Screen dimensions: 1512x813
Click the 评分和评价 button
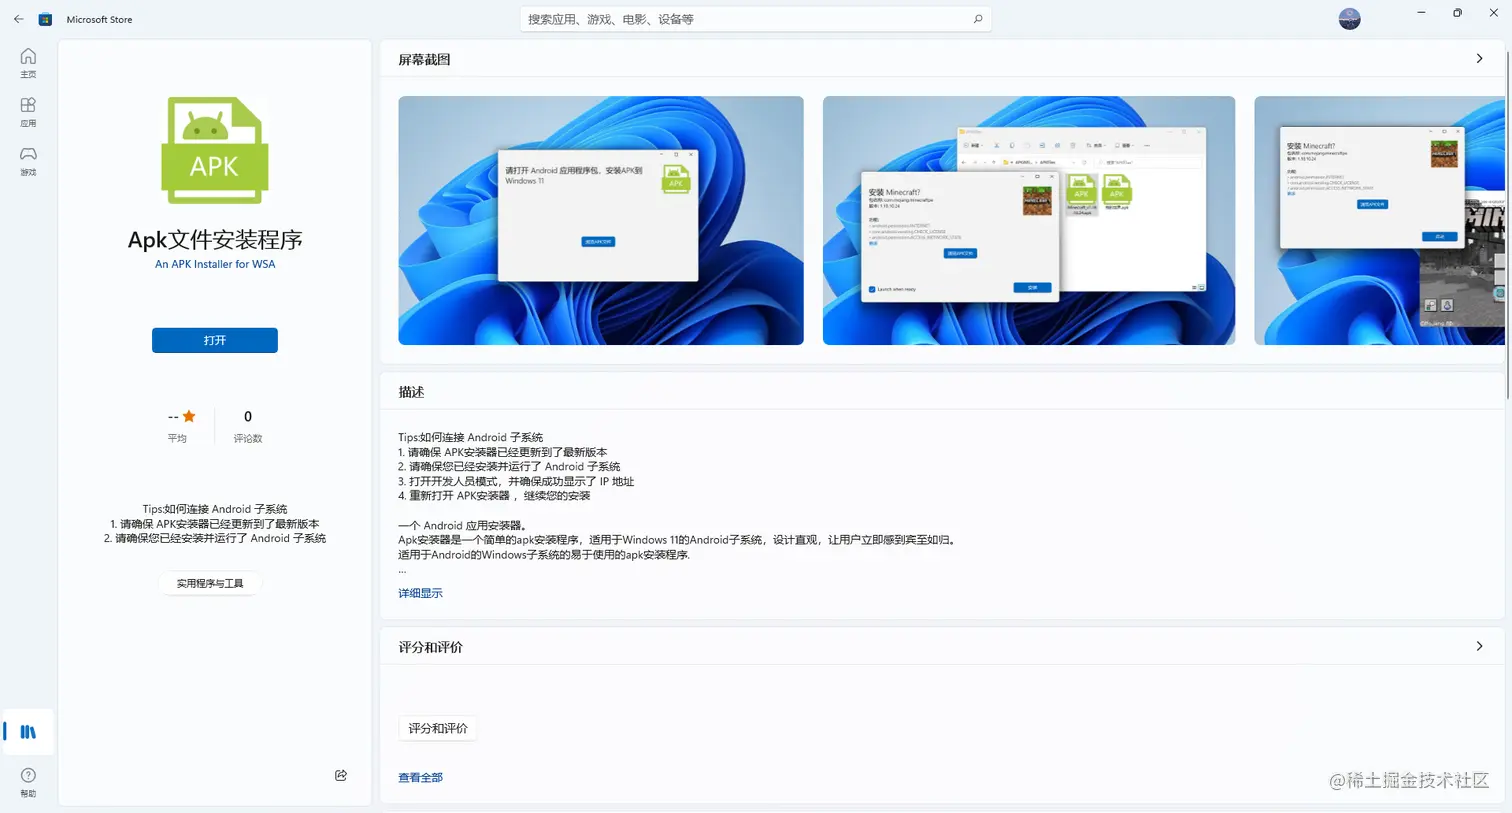coord(438,728)
